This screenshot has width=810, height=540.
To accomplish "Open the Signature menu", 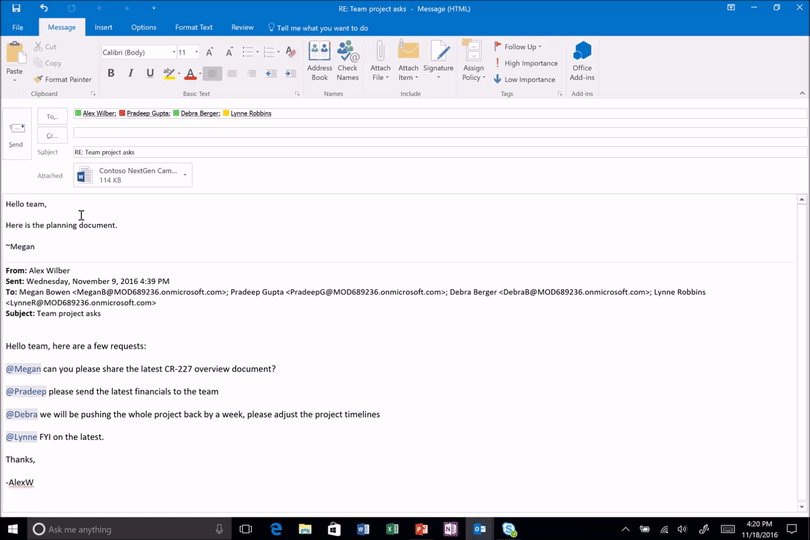I will pyautogui.click(x=438, y=61).
